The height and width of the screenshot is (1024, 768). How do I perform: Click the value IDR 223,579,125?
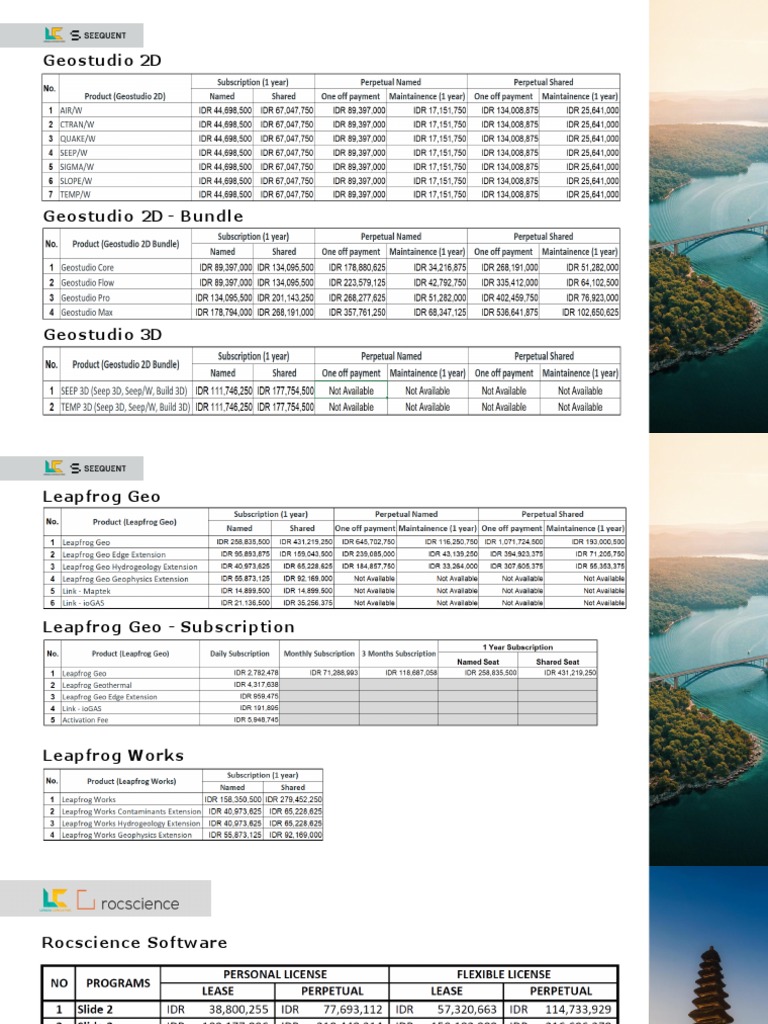(357, 283)
